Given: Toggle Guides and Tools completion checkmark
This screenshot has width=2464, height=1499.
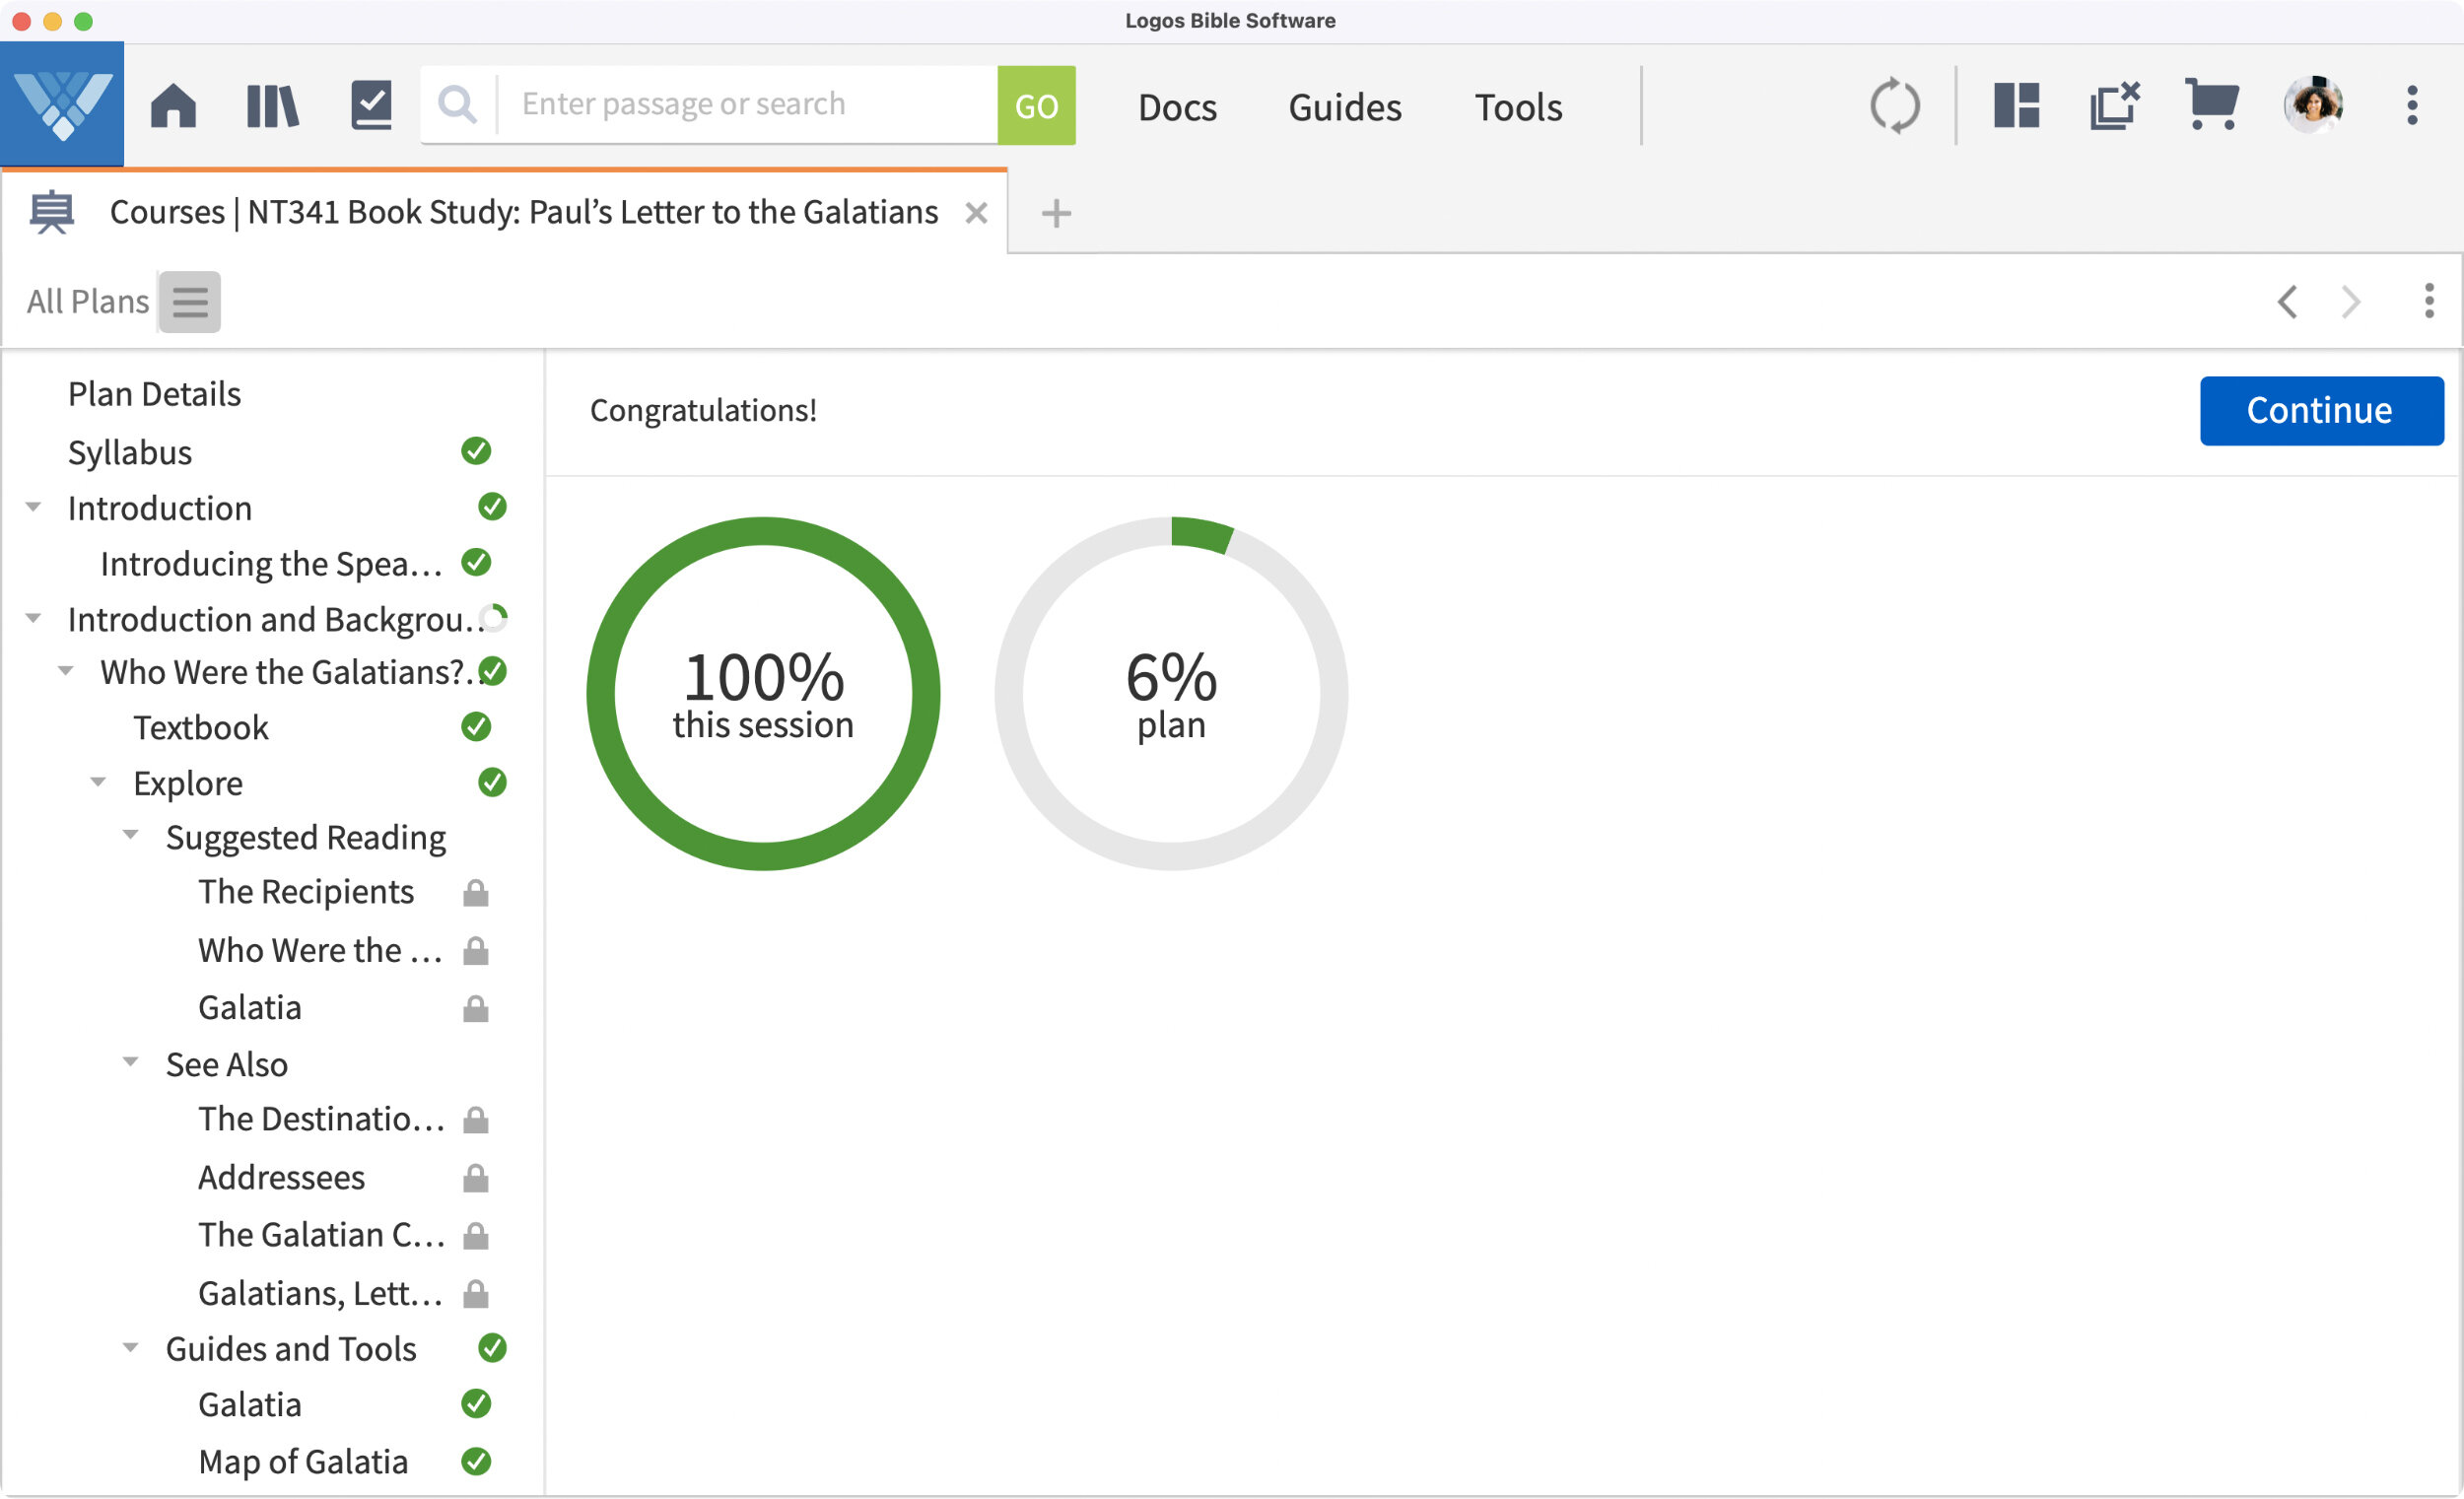Looking at the screenshot, I should 492,1348.
